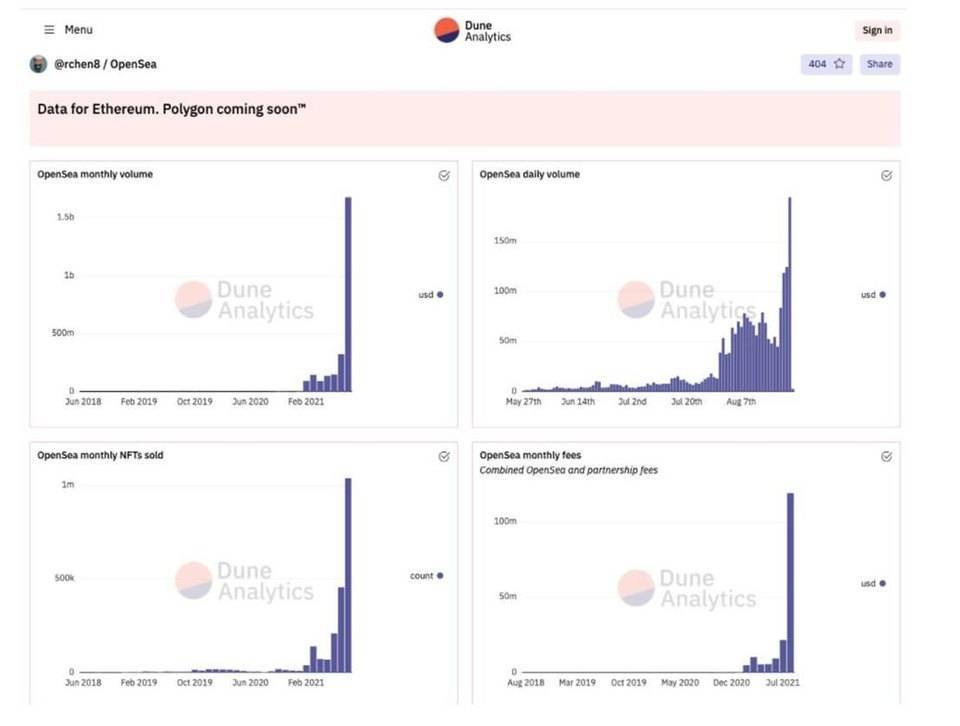Viewport: 960px width, 726px height.
Task: Click the Dune Analytics logo
Action: pos(472,31)
